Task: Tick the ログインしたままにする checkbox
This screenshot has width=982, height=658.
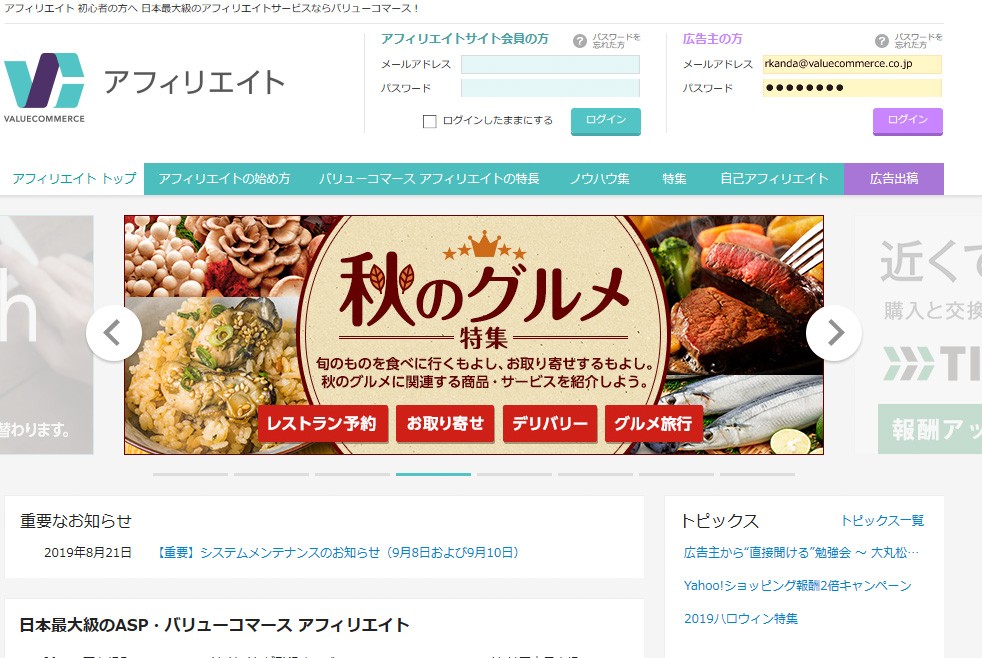Action: (x=430, y=121)
